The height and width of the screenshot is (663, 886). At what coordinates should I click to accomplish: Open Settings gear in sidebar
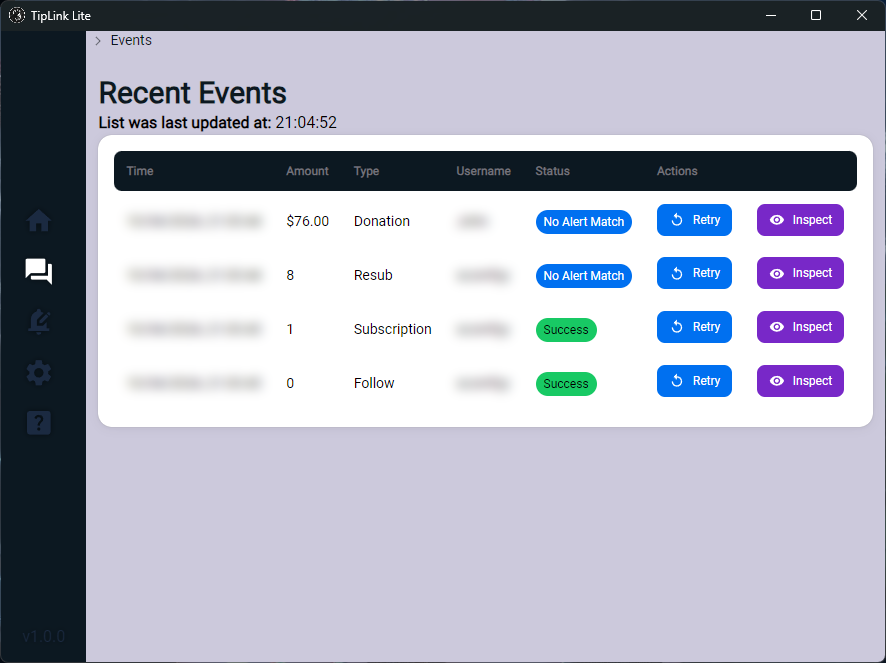(x=38, y=372)
